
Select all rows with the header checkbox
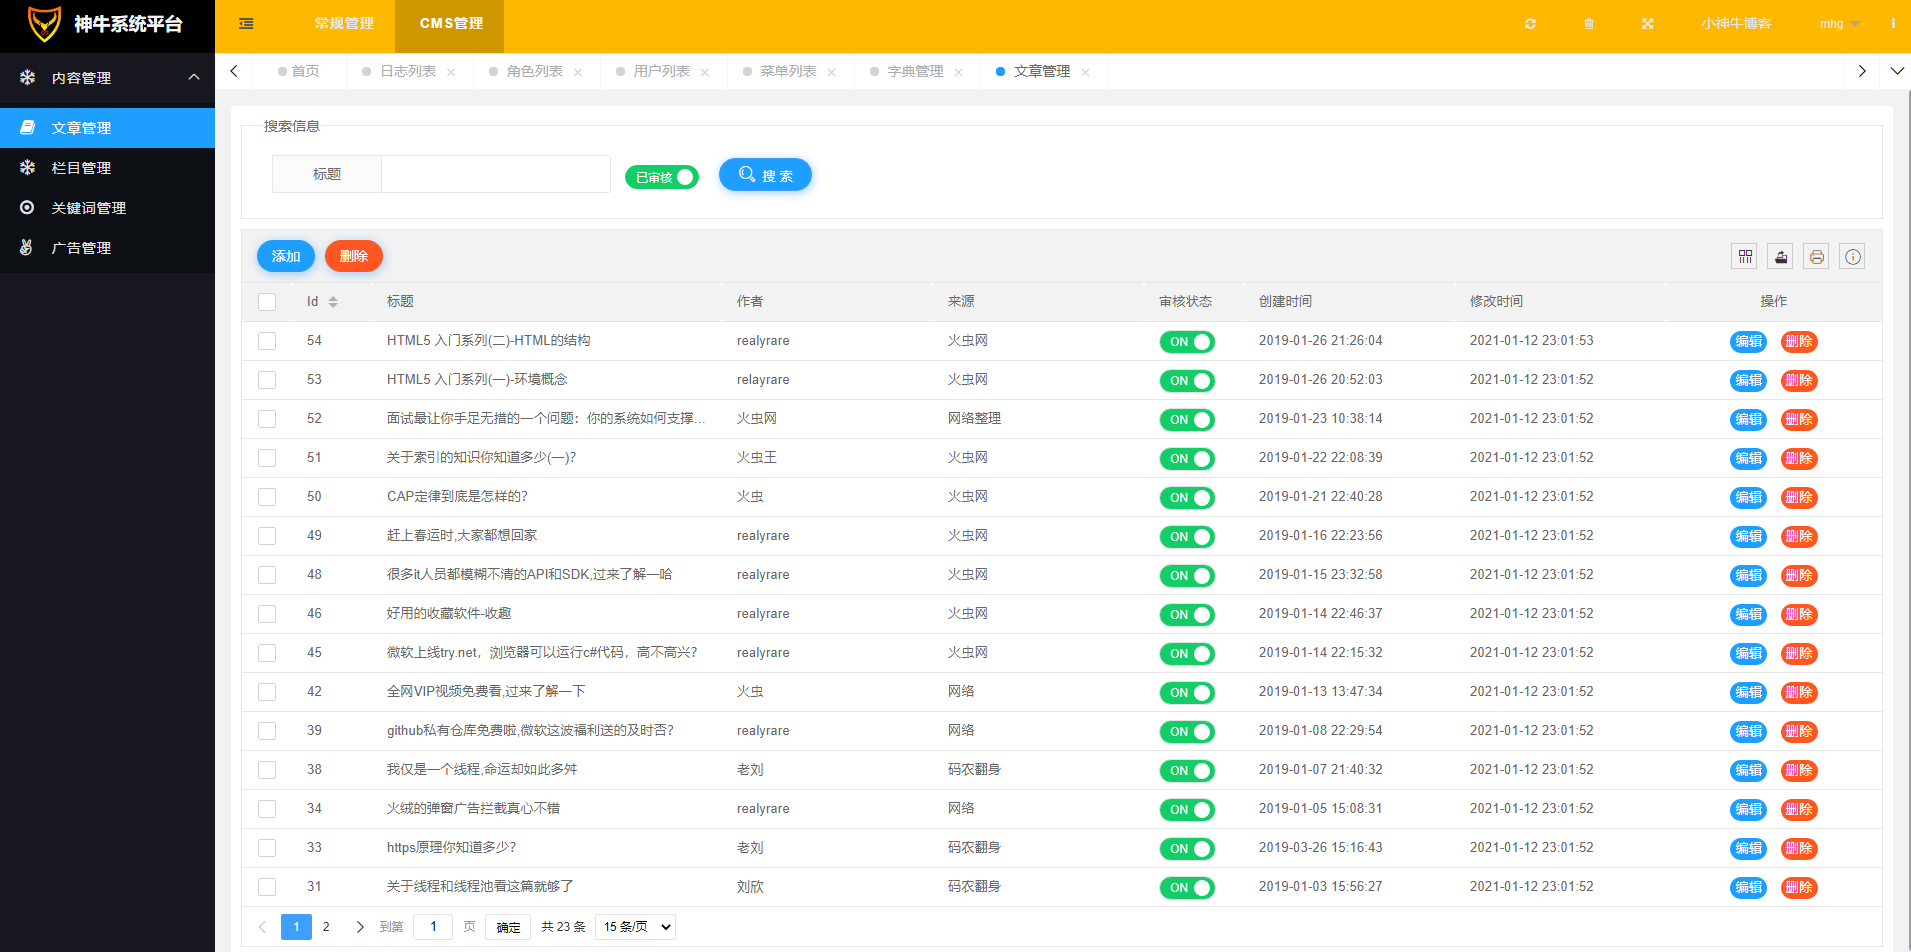pos(267,302)
